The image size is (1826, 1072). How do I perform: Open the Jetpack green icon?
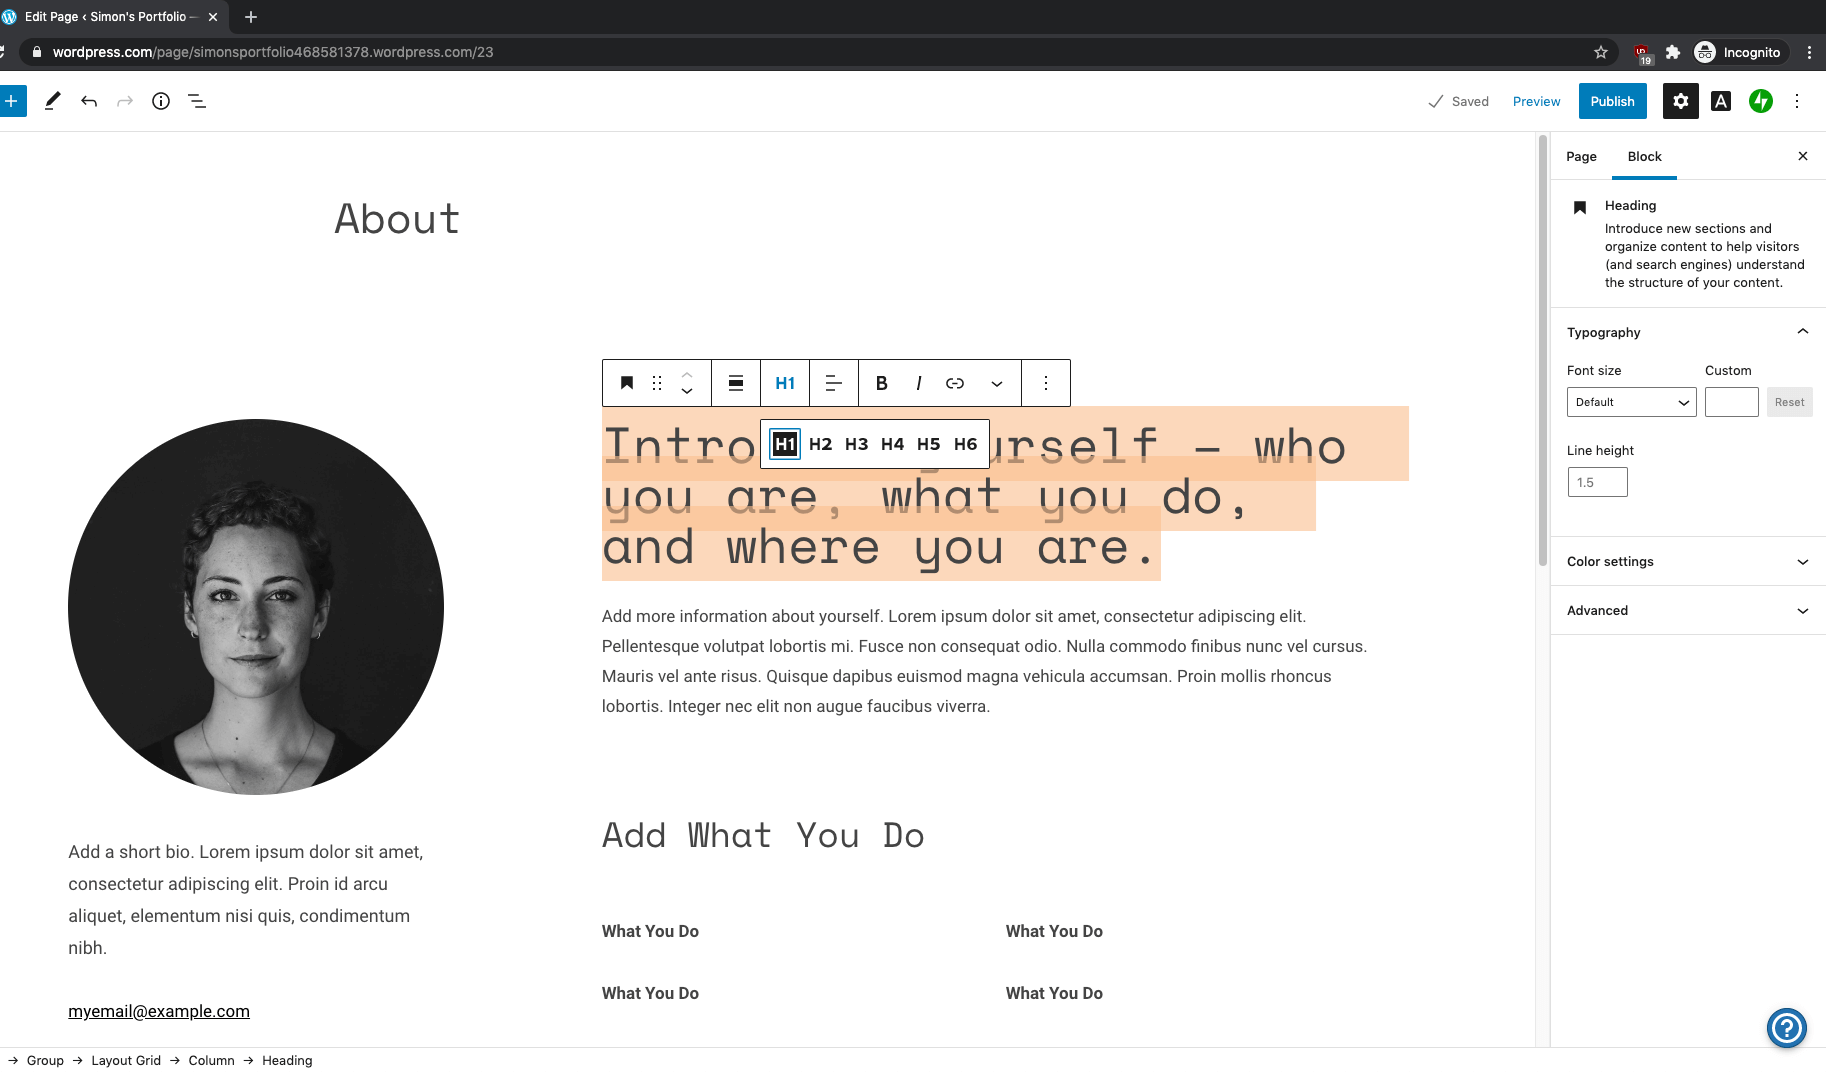(x=1761, y=101)
